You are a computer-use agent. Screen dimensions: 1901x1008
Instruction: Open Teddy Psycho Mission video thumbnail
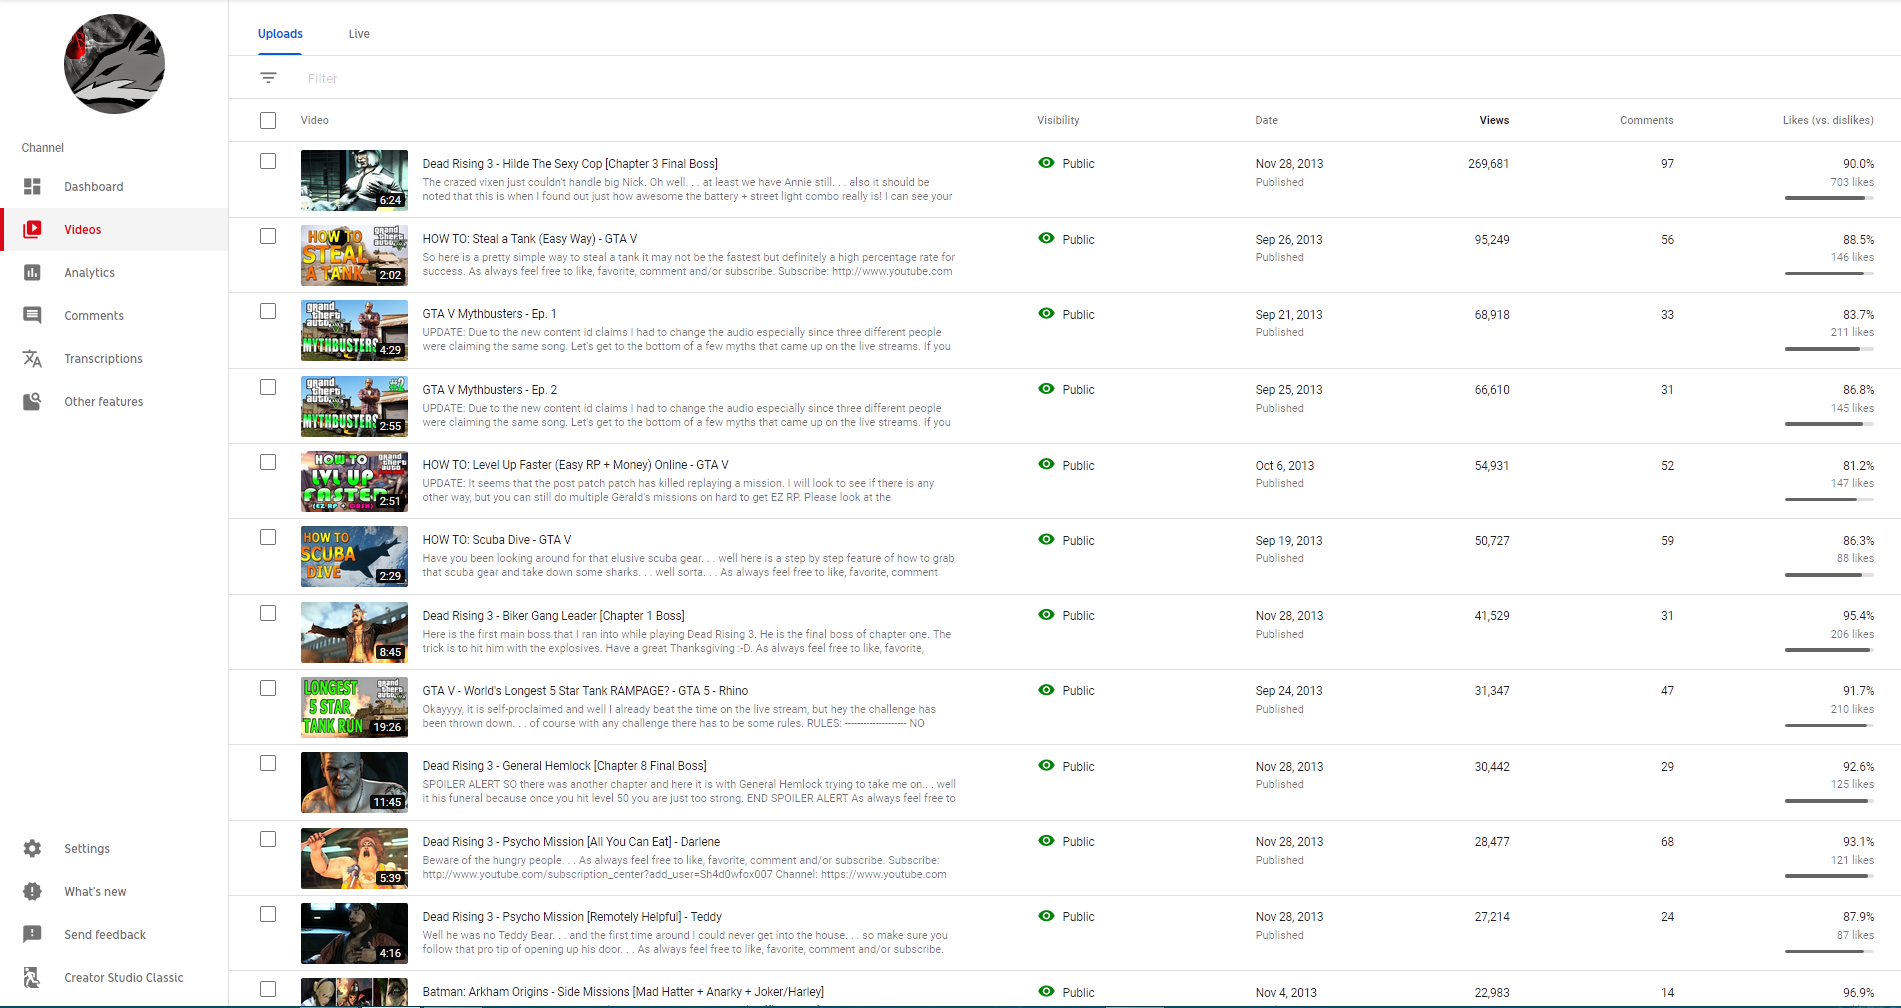(x=354, y=933)
